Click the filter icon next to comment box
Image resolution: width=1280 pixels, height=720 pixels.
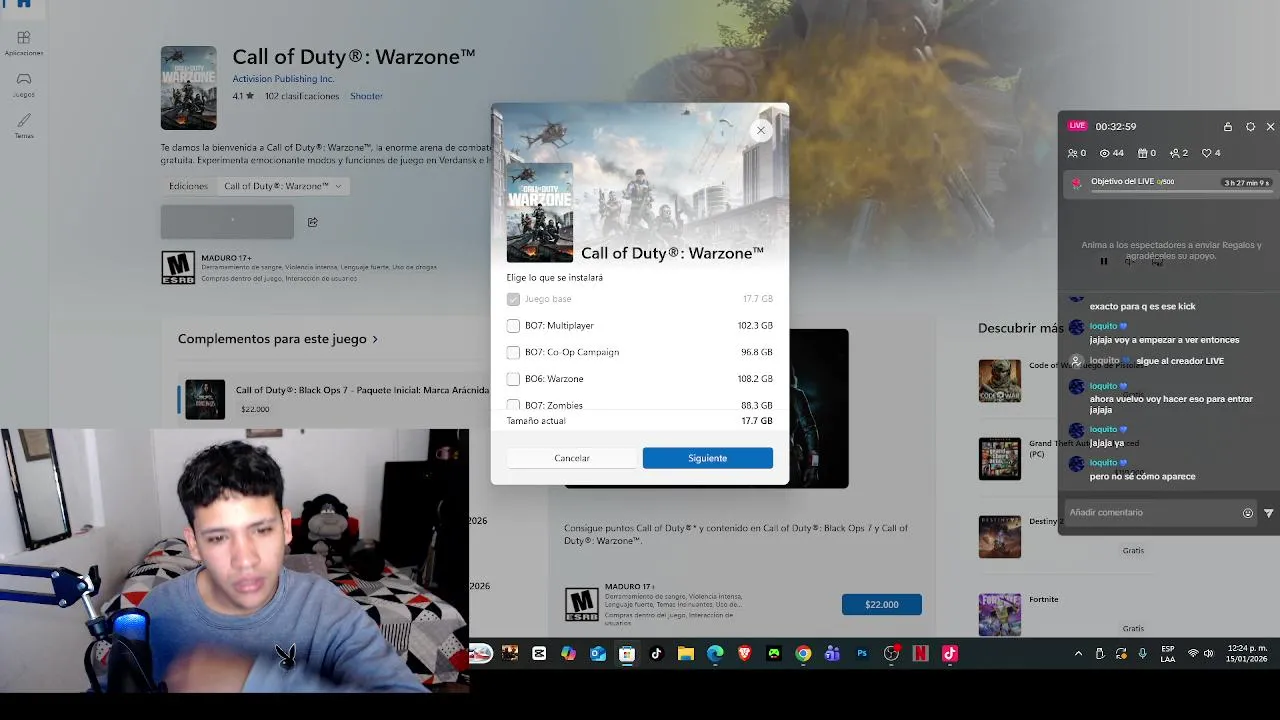point(1269,513)
